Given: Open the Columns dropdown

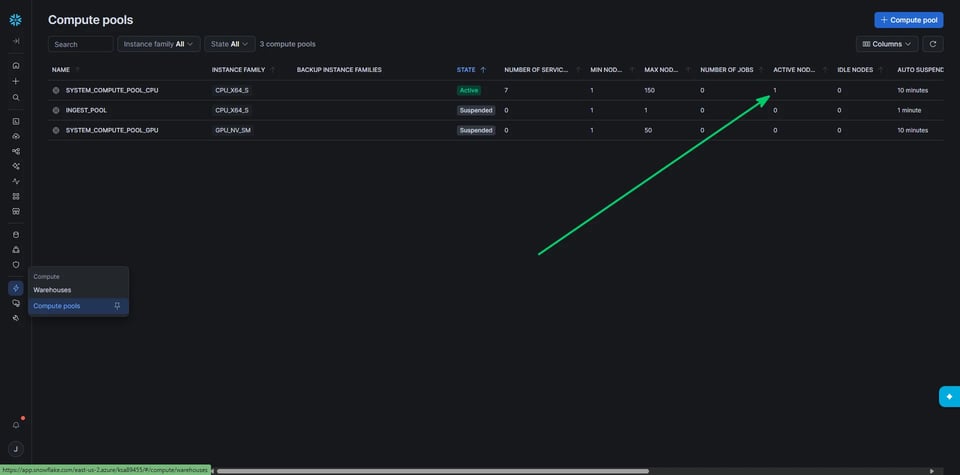Looking at the screenshot, I should pyautogui.click(x=887, y=44).
